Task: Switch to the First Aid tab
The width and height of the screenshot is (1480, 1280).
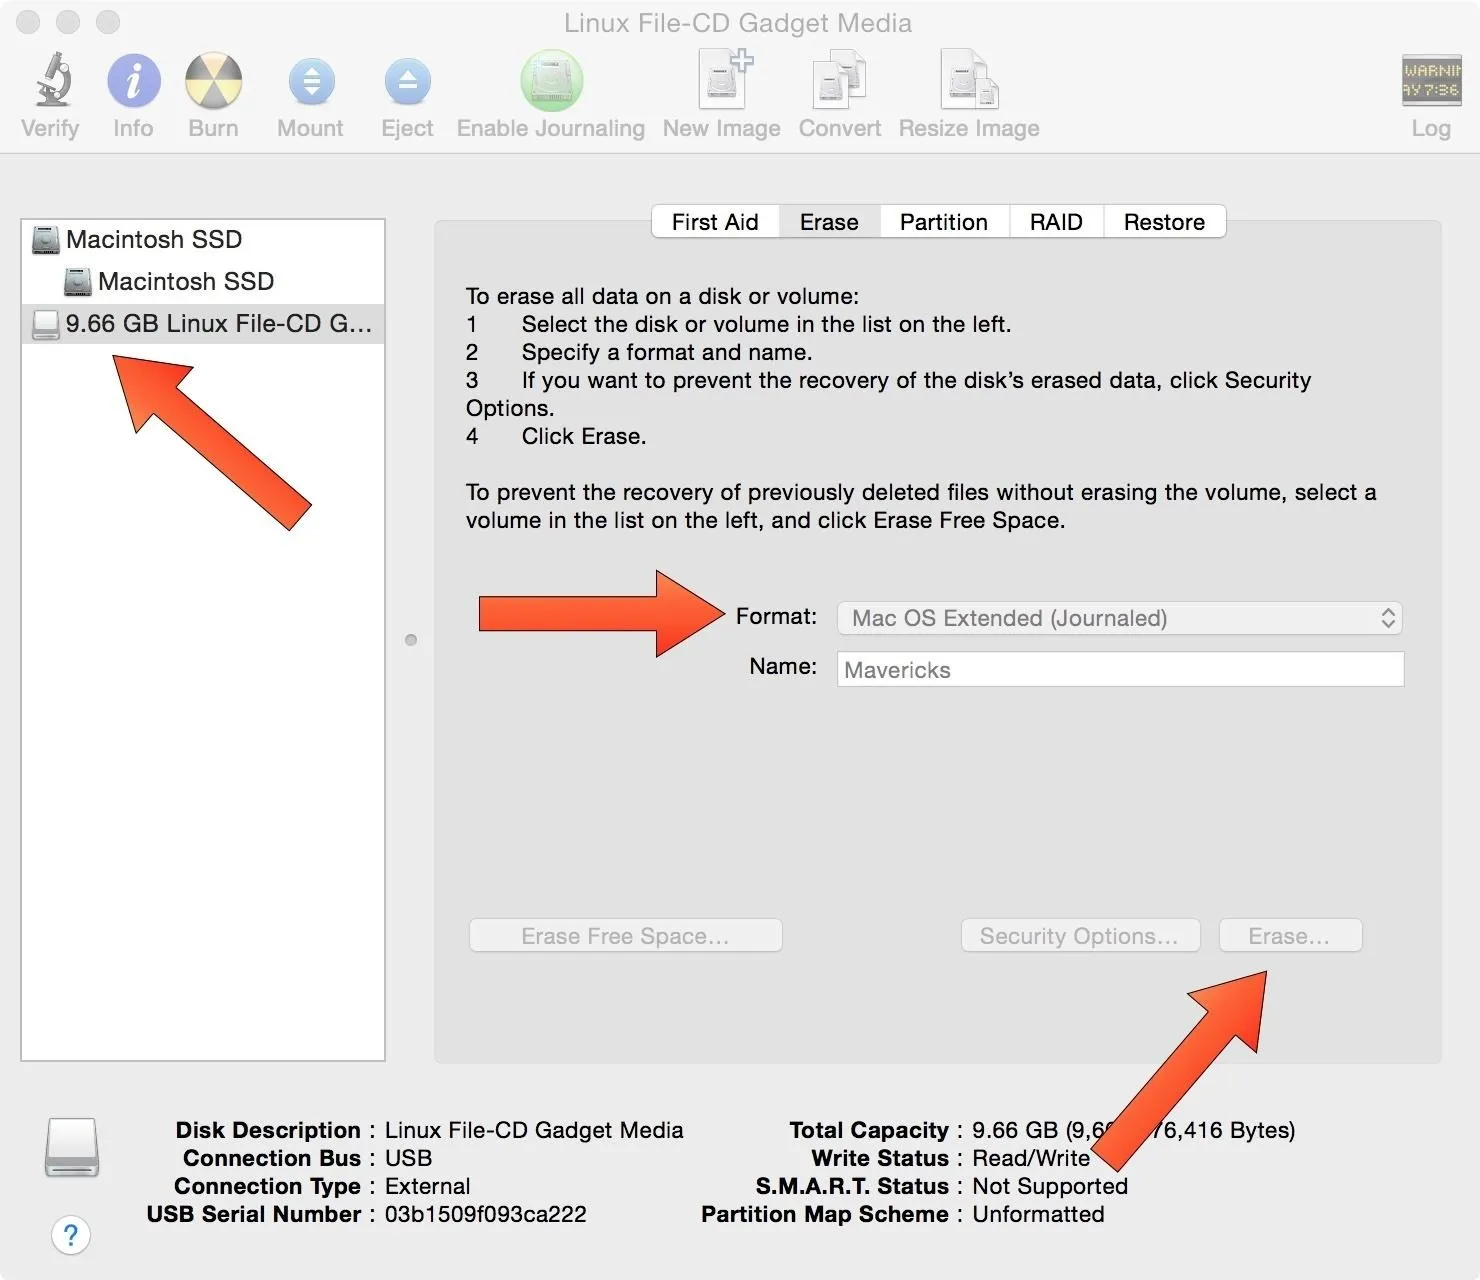Action: 715,222
